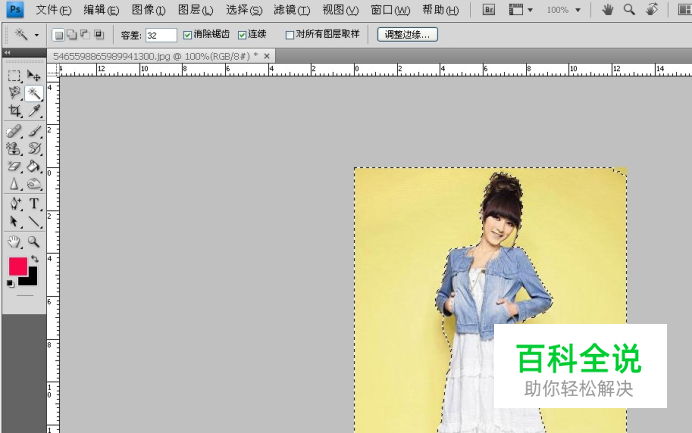Launch Bridge from the top bar
The height and width of the screenshot is (433, 692).
pyautogui.click(x=489, y=10)
